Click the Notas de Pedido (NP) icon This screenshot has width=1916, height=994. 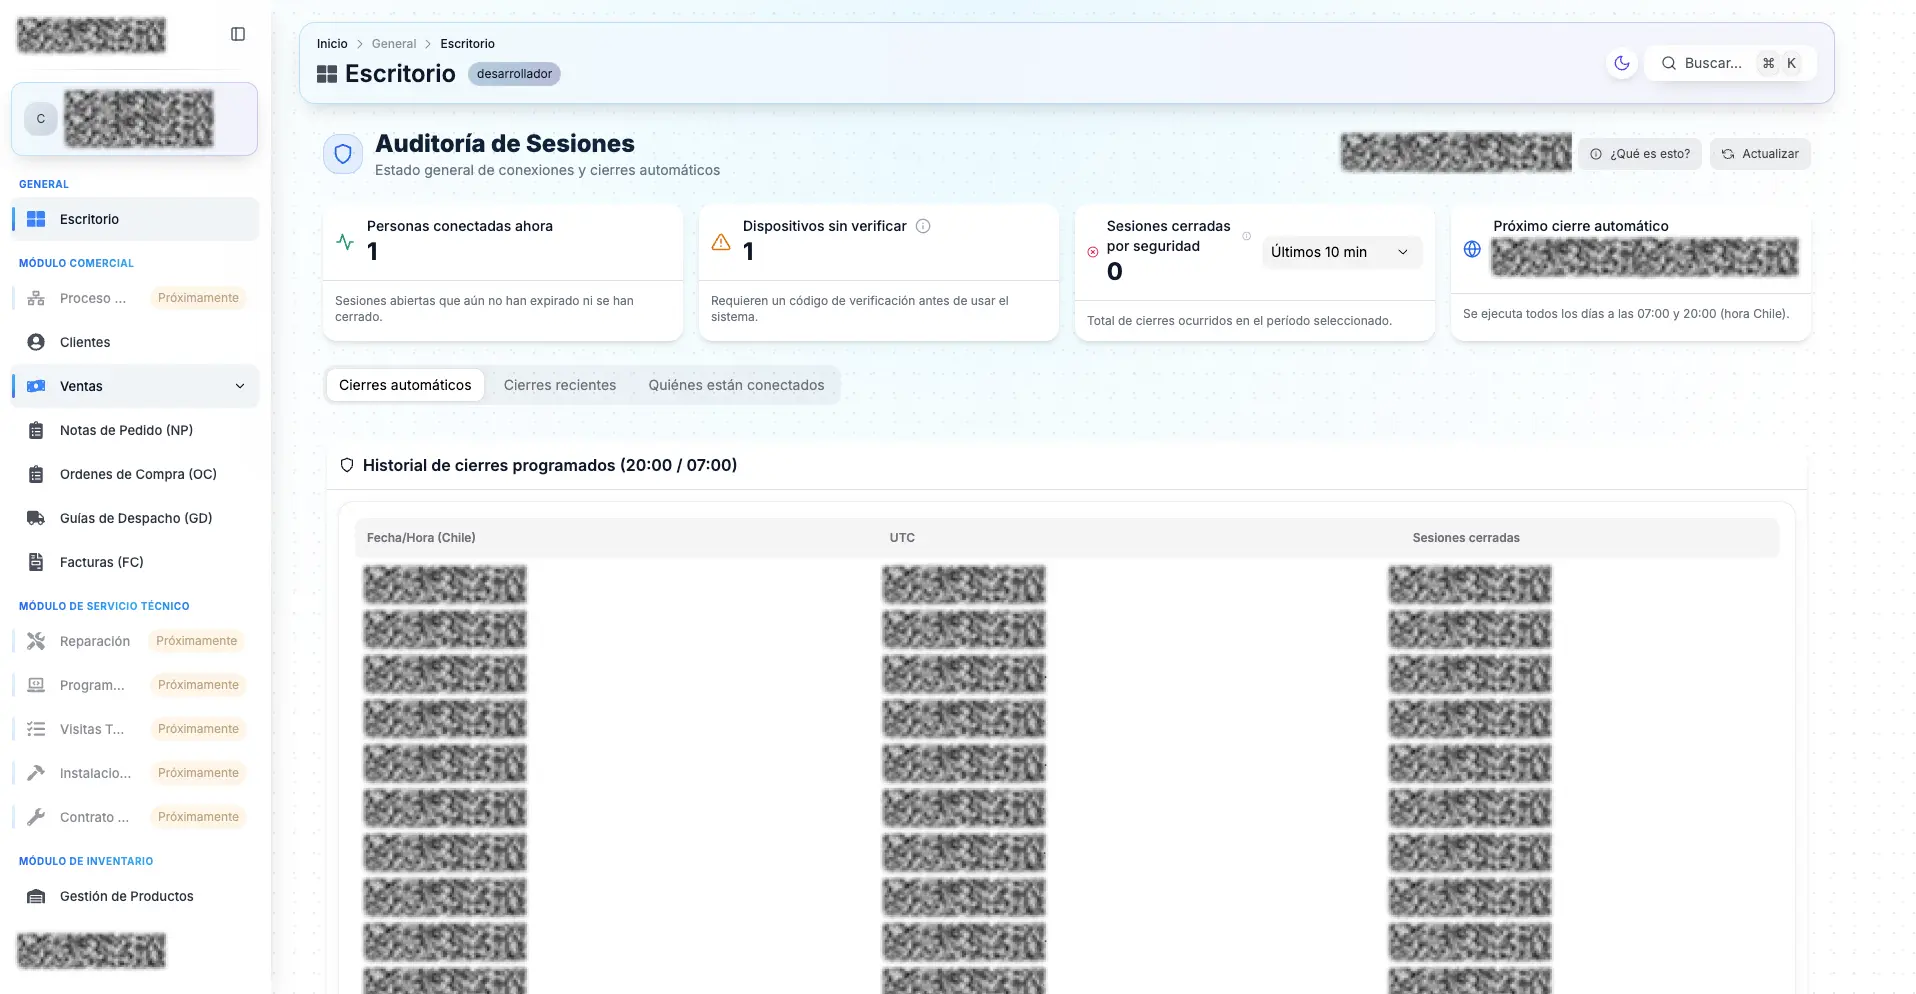point(36,430)
